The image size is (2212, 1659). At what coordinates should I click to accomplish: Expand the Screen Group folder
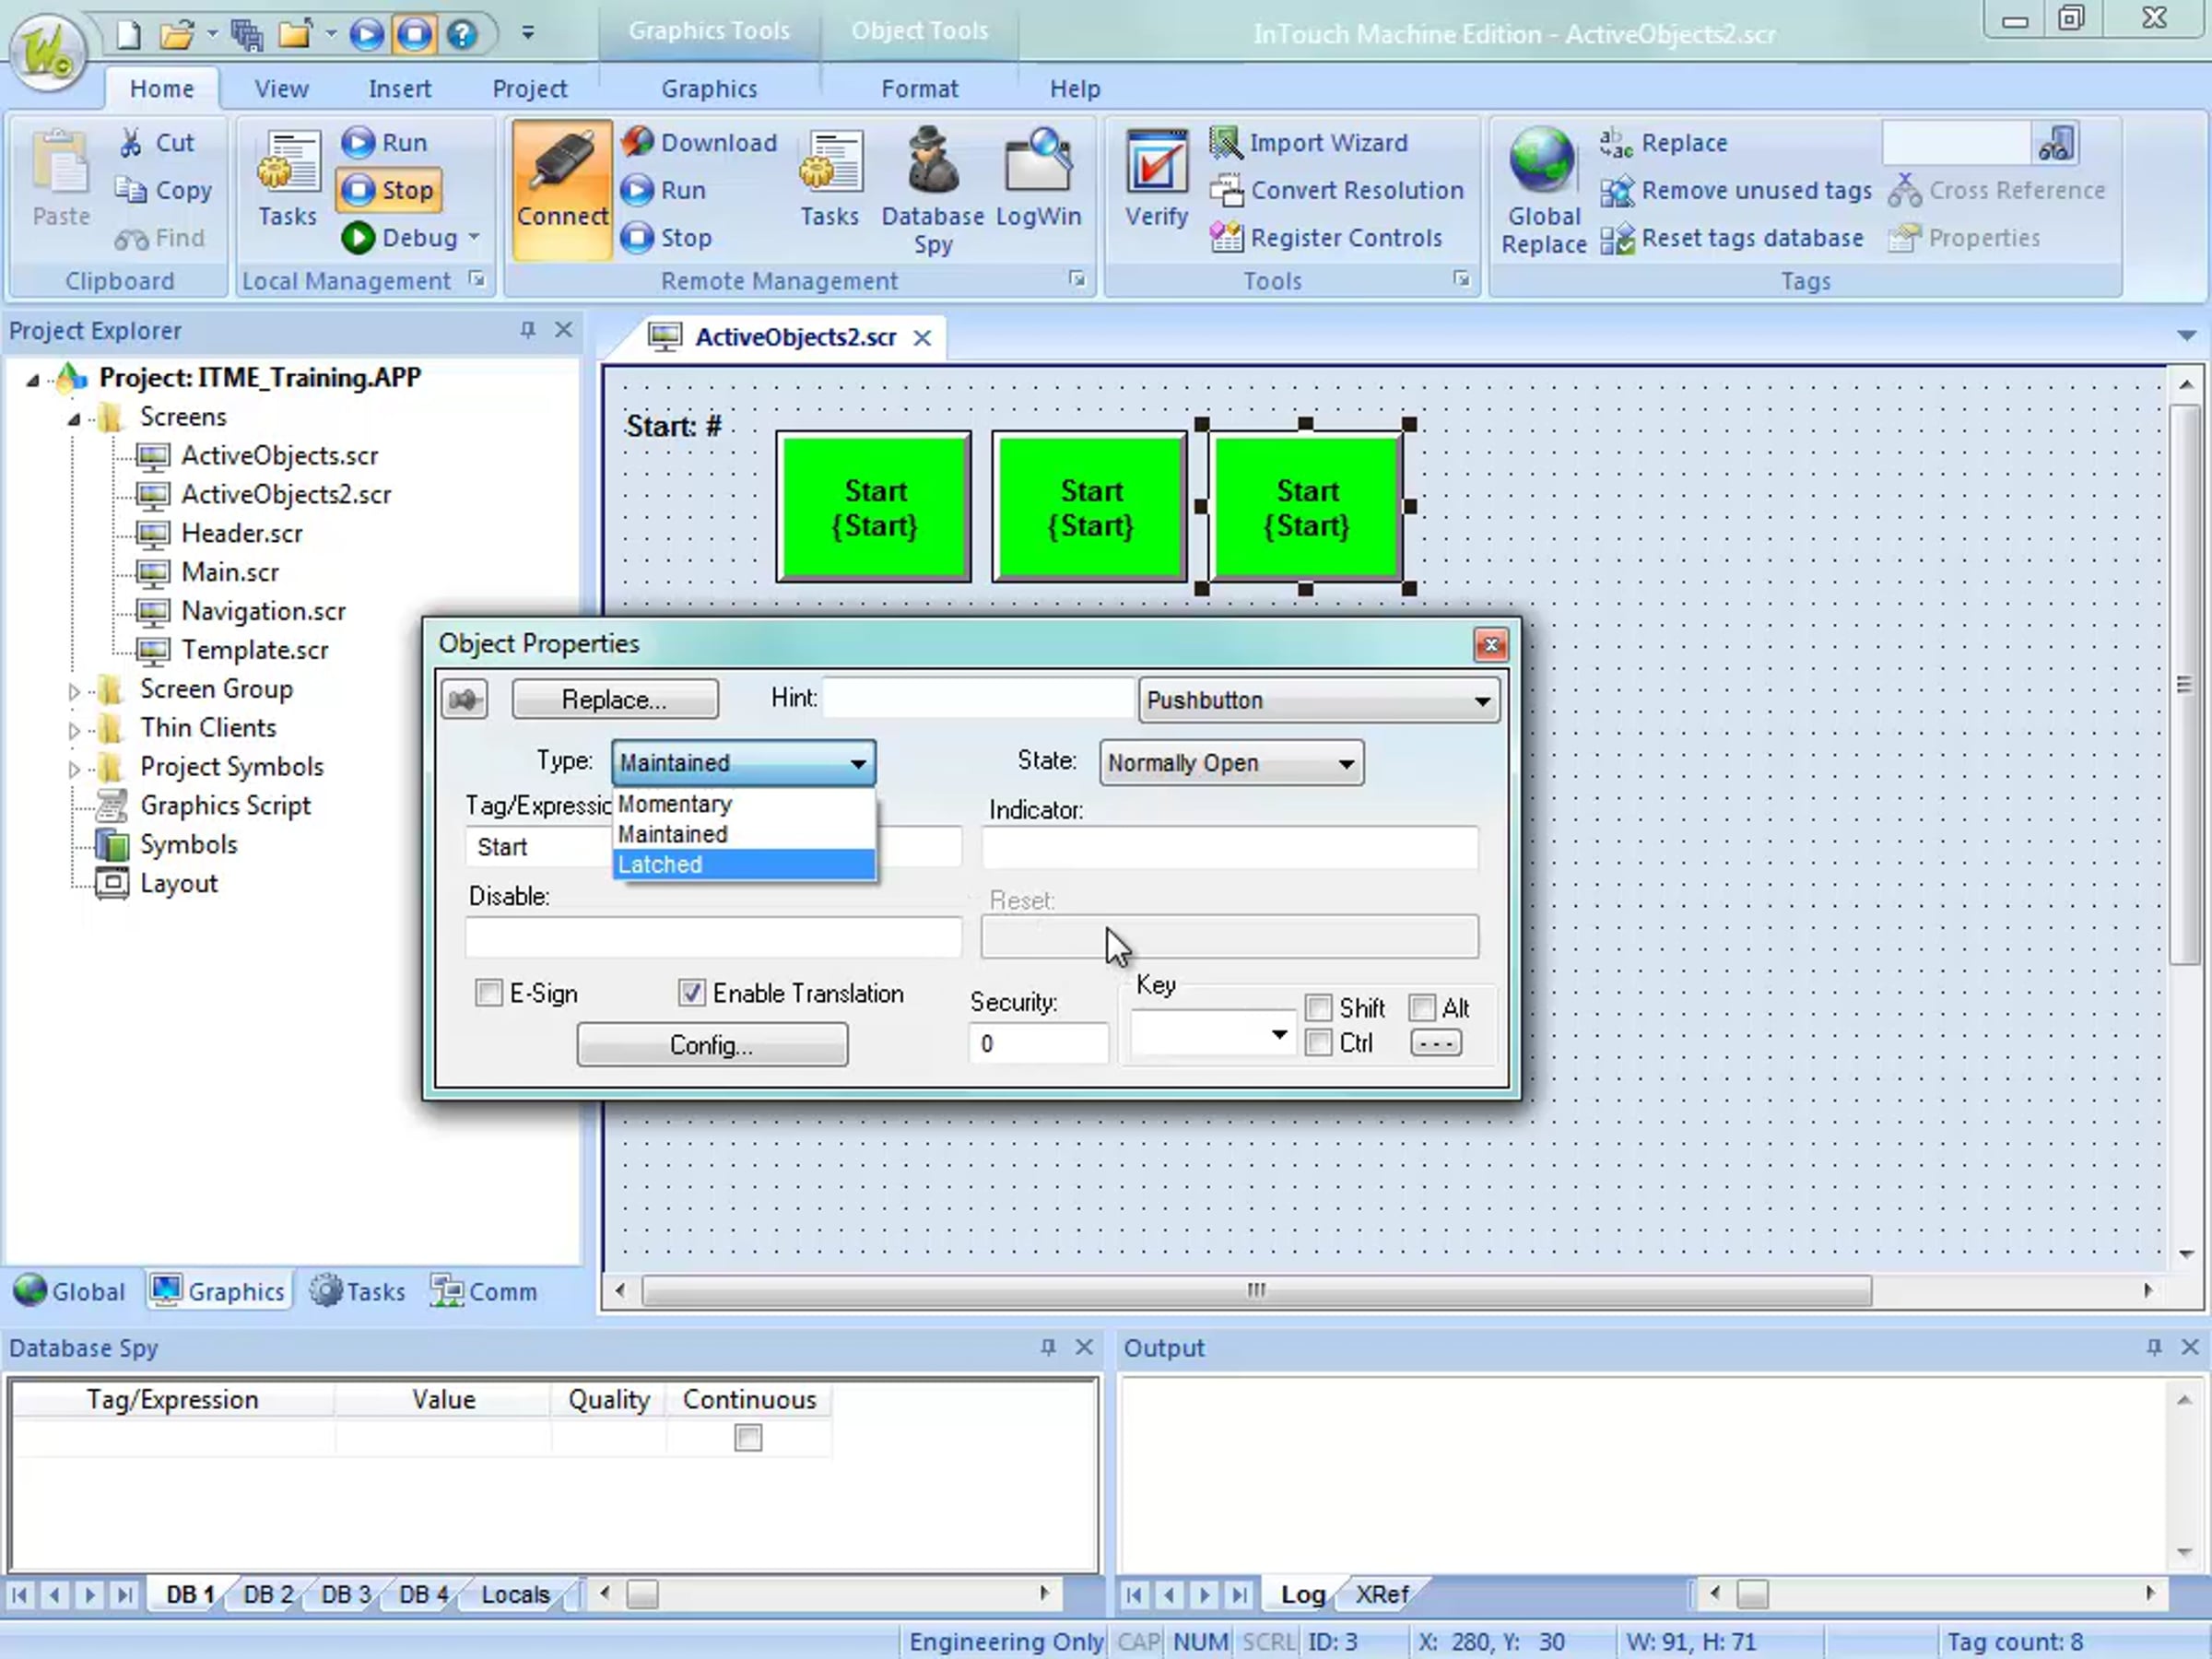73,690
